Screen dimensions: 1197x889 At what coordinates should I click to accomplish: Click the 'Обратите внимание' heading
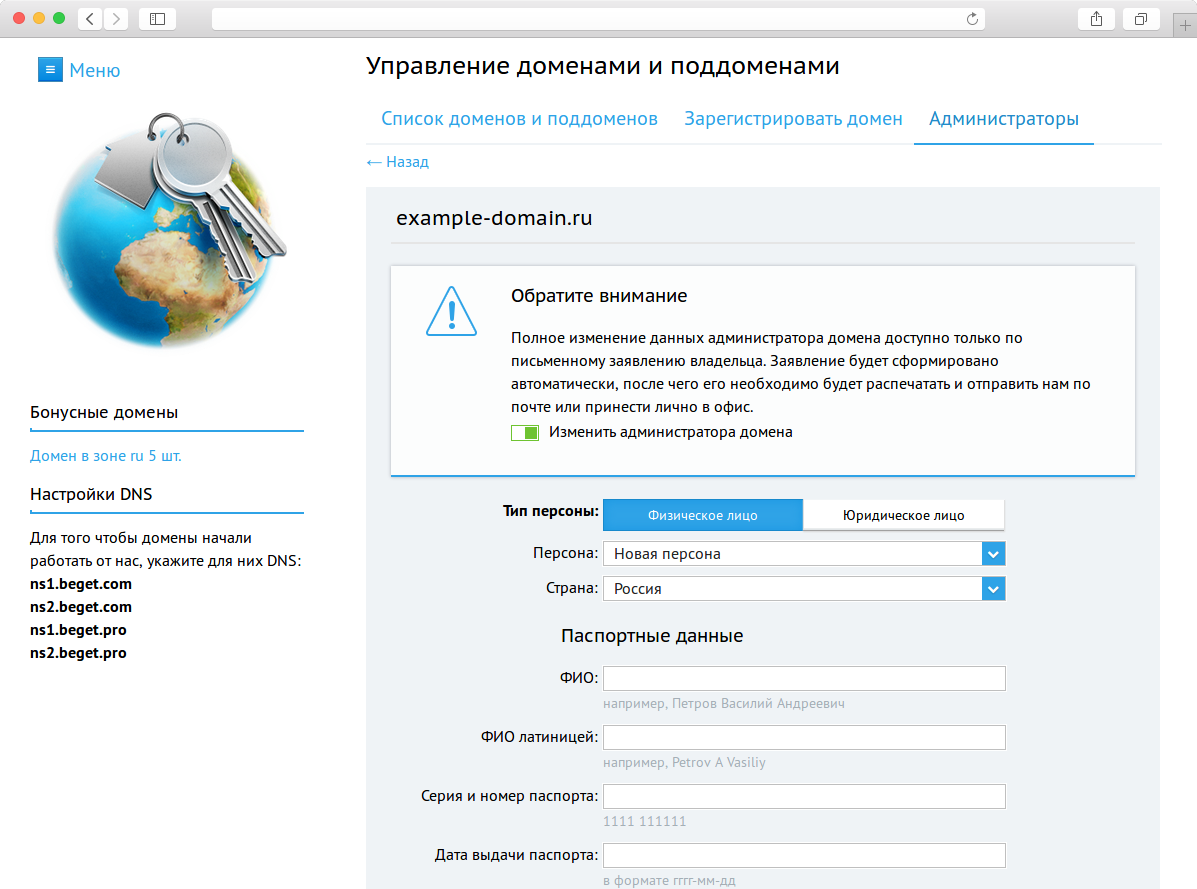(x=599, y=296)
